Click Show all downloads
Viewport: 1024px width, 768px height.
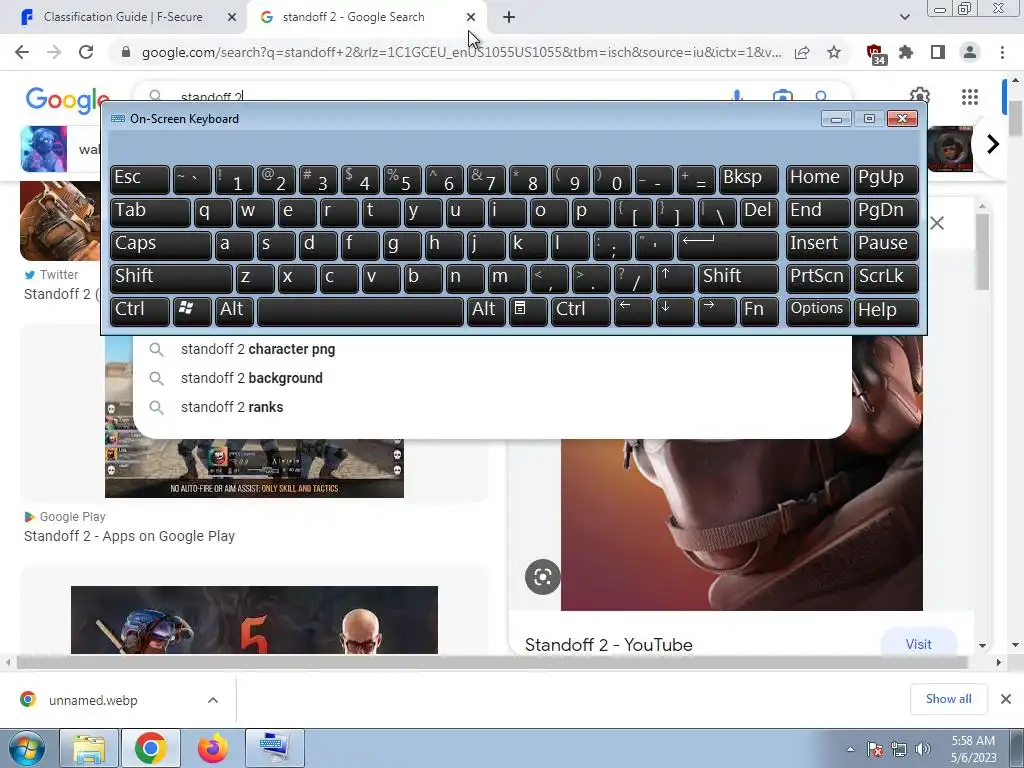click(x=948, y=699)
